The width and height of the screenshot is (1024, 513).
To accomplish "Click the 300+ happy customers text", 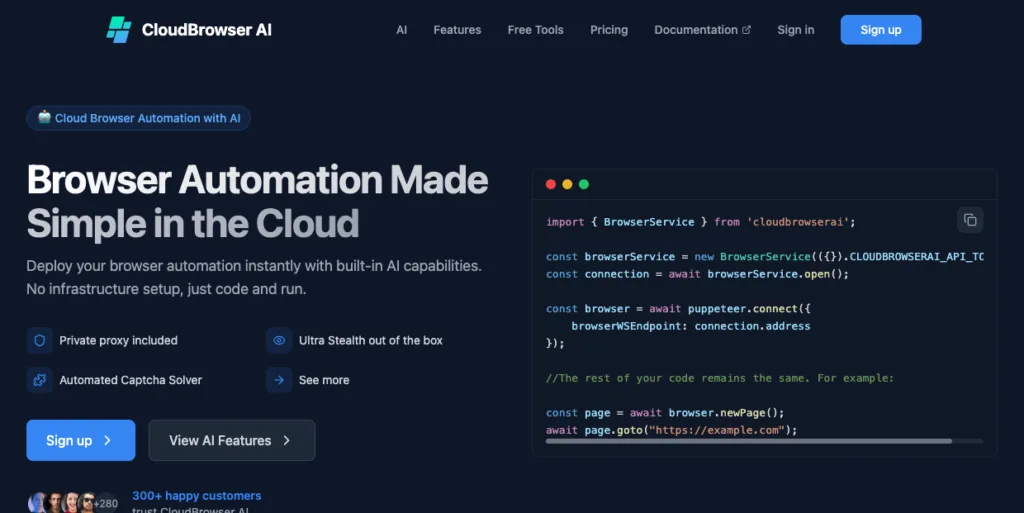I will 197,496.
